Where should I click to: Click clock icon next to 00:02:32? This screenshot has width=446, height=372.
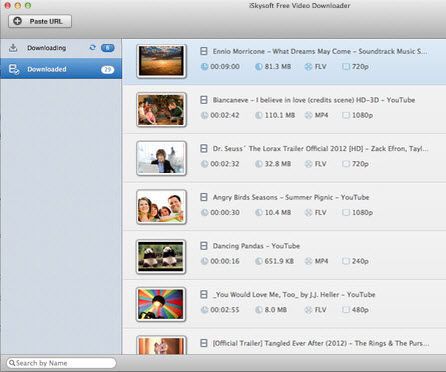click(x=204, y=164)
